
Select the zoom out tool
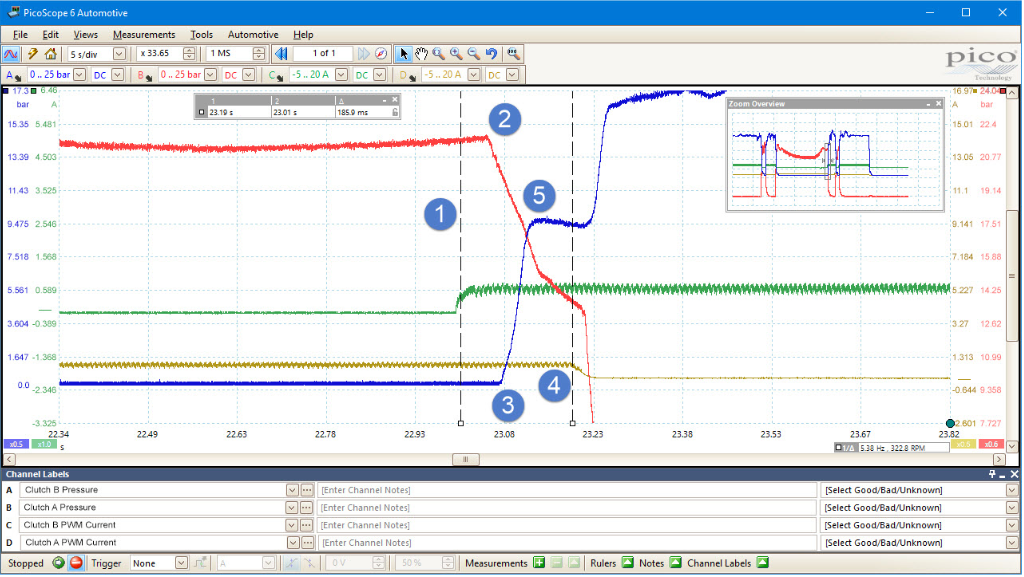click(x=474, y=54)
